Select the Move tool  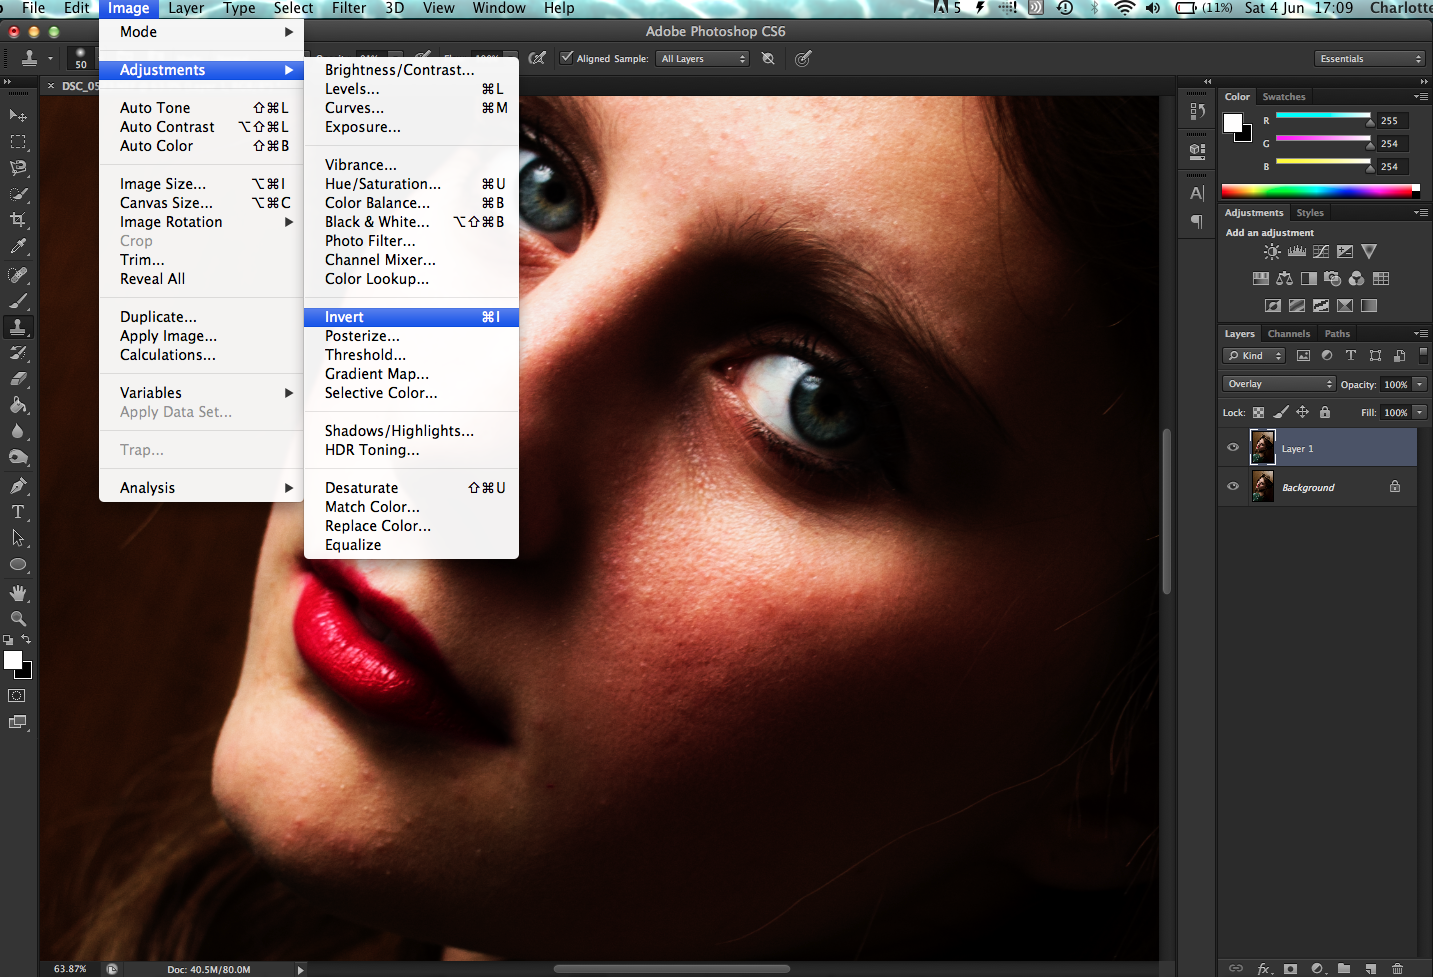pos(18,116)
